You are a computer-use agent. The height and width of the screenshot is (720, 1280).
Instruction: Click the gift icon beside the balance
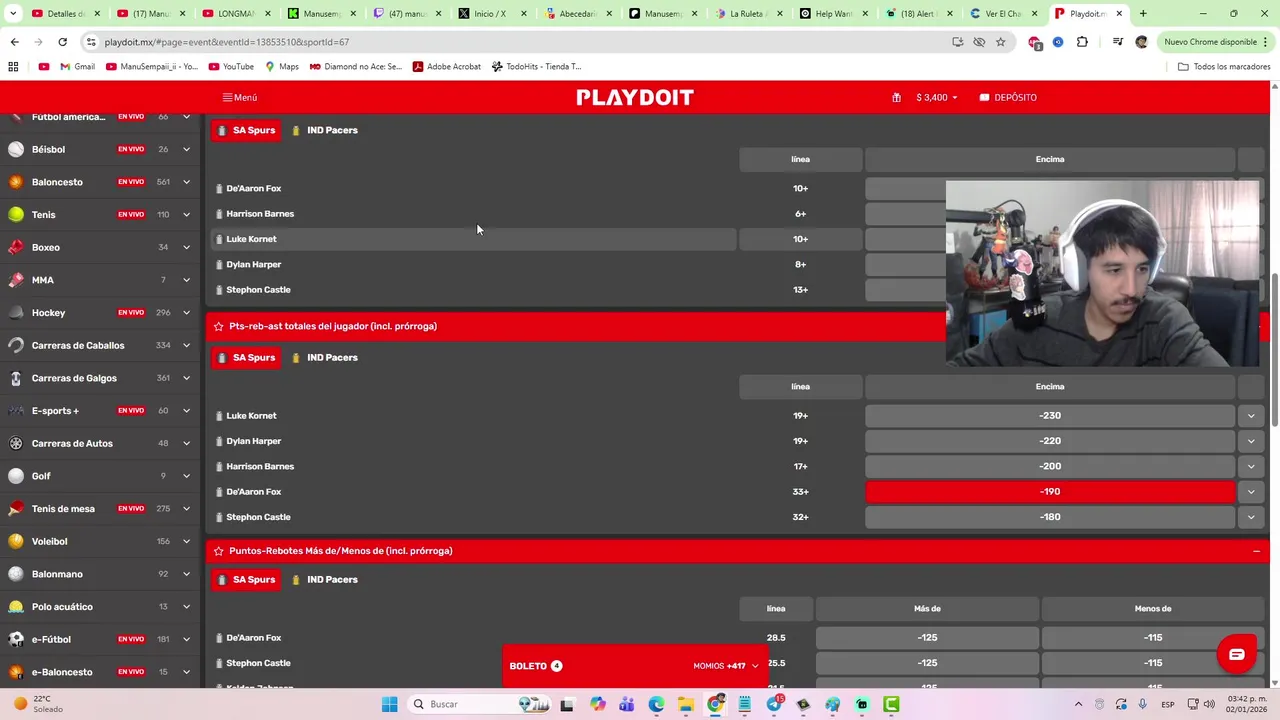[896, 98]
